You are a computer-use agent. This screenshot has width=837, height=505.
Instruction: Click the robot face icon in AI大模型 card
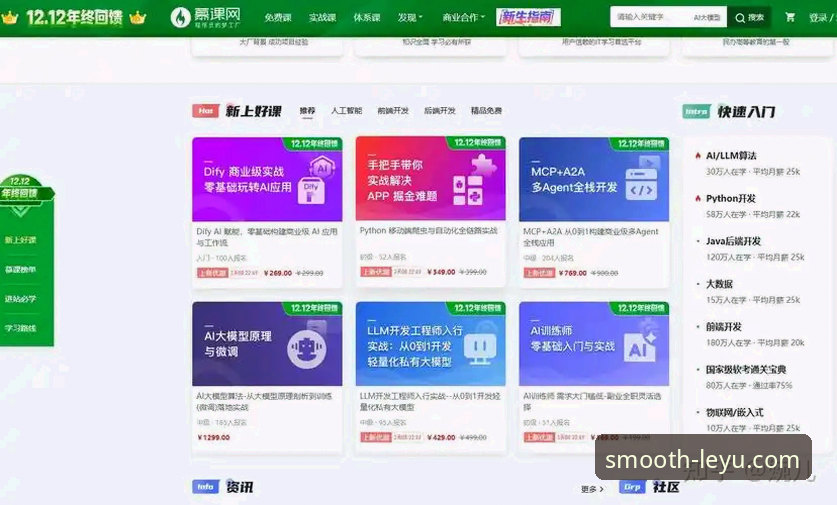306,349
